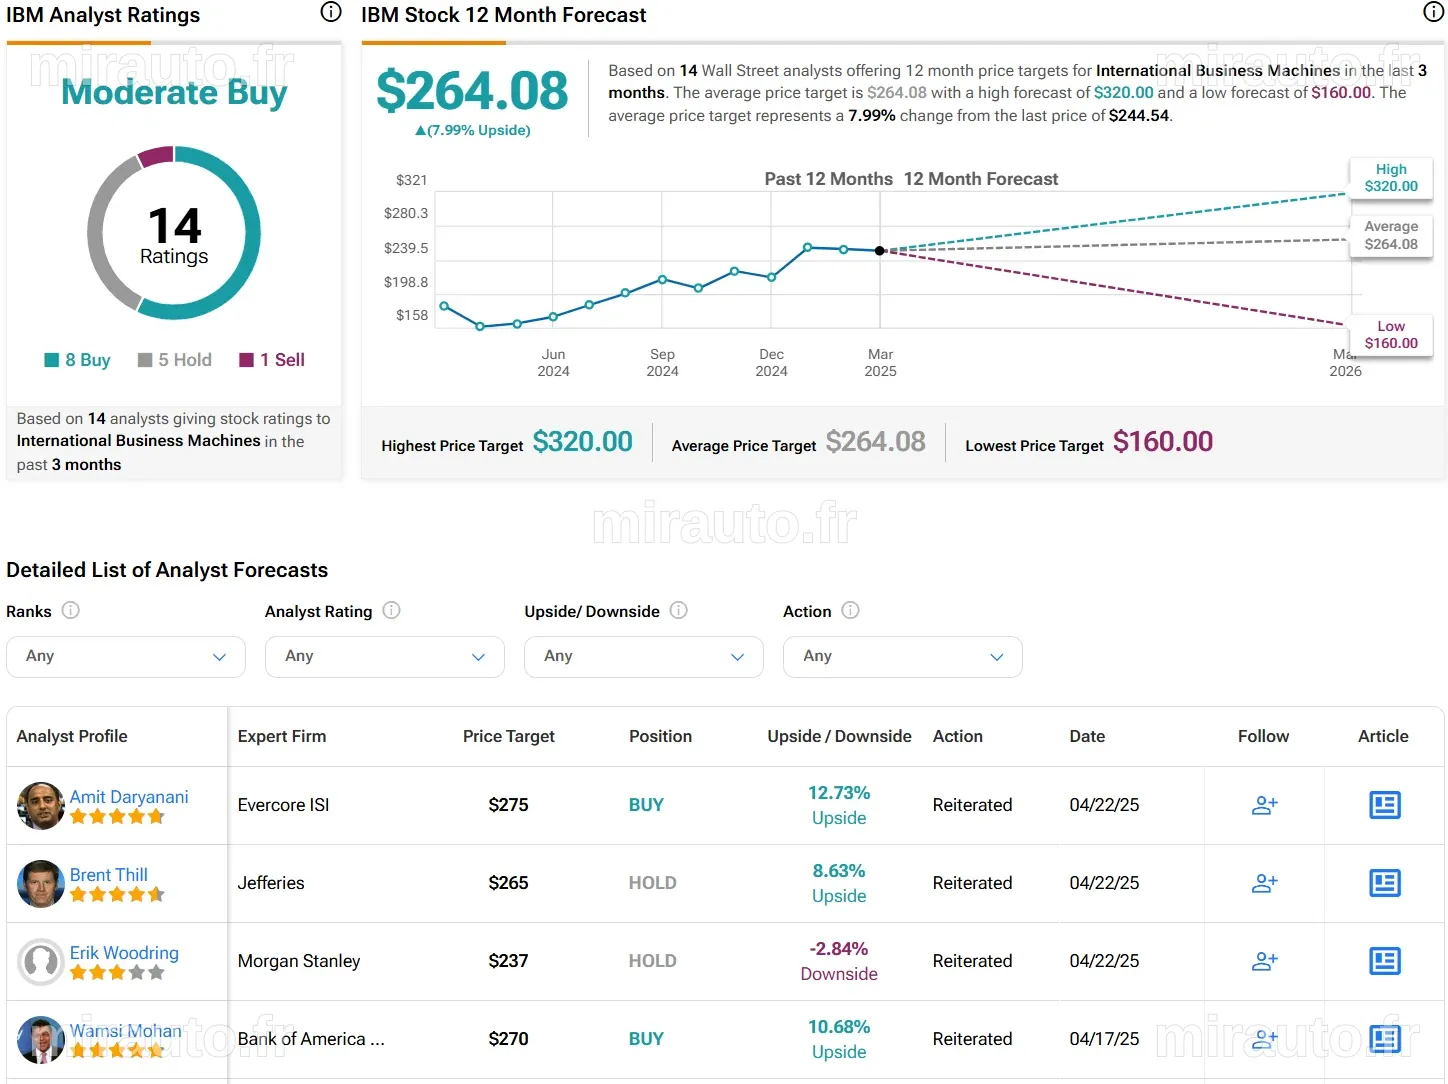This screenshot has width=1448, height=1084.
Task: Click the Analyst Rating filter info icon
Action: 391,610
